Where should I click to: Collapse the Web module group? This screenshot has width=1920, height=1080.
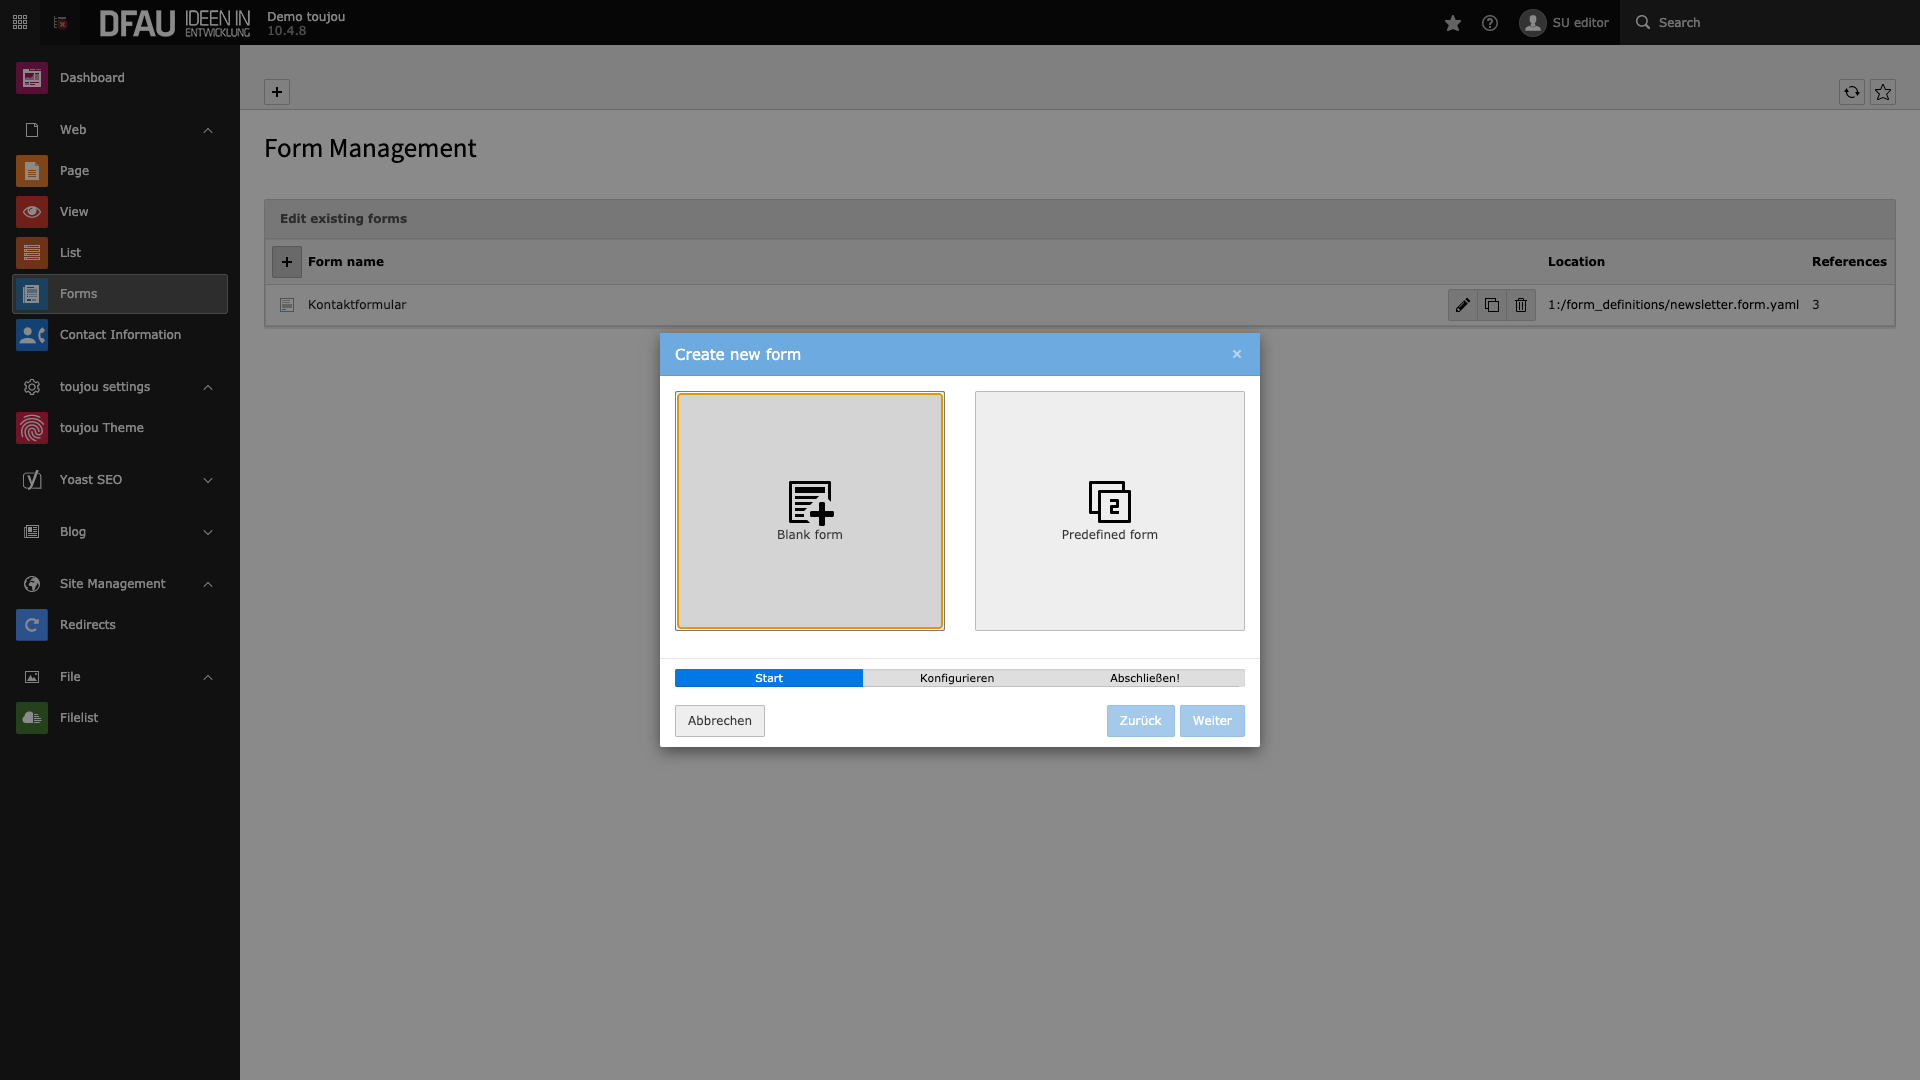(208, 130)
